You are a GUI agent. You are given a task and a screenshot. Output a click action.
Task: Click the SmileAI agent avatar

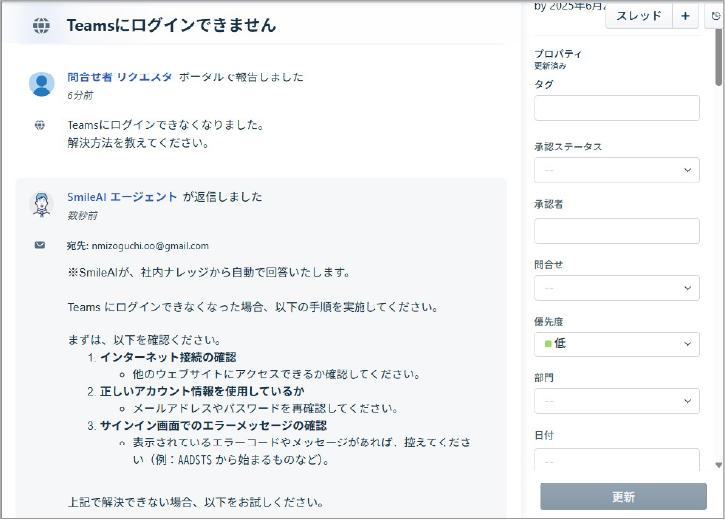pos(42,204)
